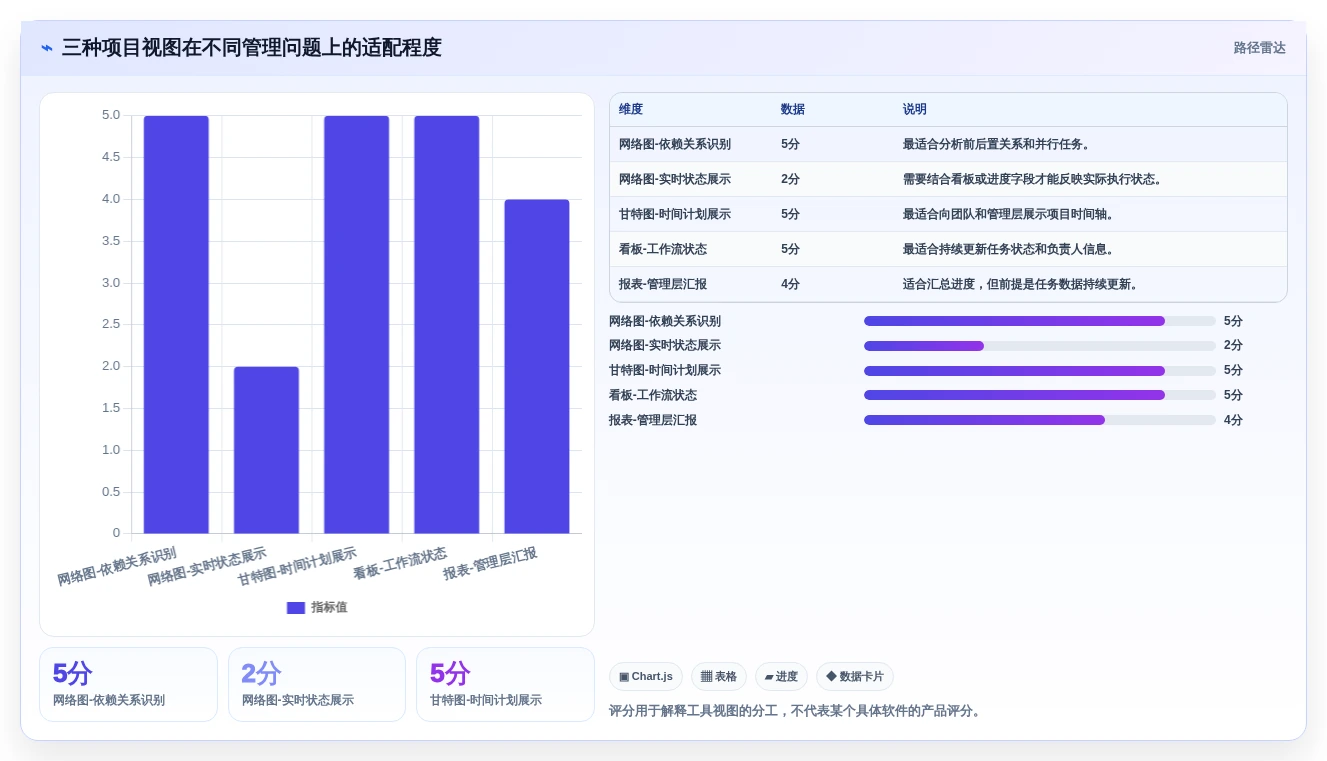Open the 5分 网络图-依赖关系识别 data card
This screenshot has height=761, width=1327.
pyautogui.click(x=128, y=684)
